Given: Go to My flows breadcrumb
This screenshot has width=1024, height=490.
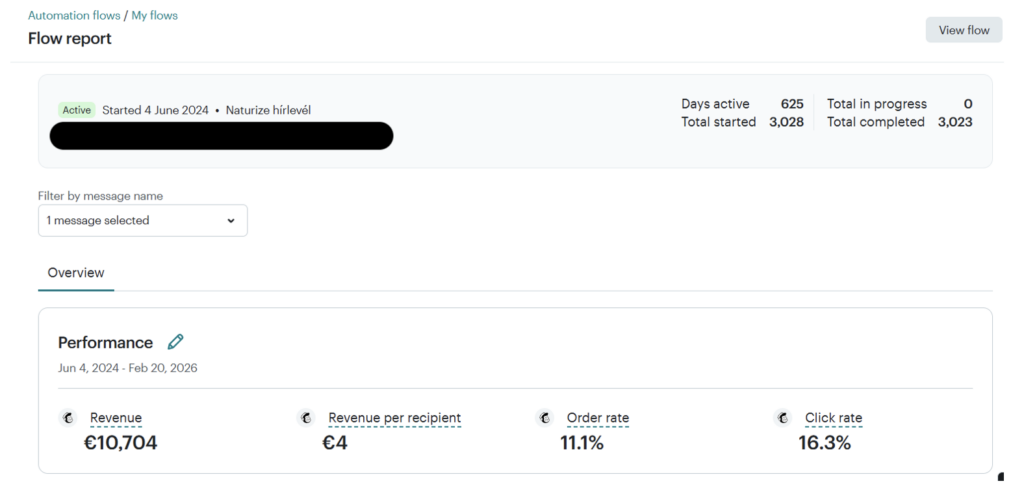Looking at the screenshot, I should pyautogui.click(x=155, y=16).
